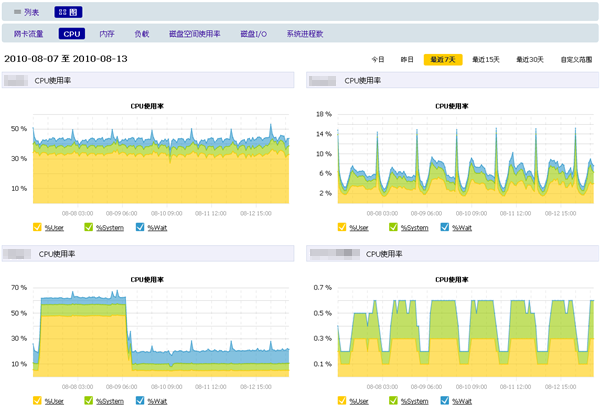Click the %System link in bottom-left legend
This screenshot has height=414, width=600.
point(110,401)
